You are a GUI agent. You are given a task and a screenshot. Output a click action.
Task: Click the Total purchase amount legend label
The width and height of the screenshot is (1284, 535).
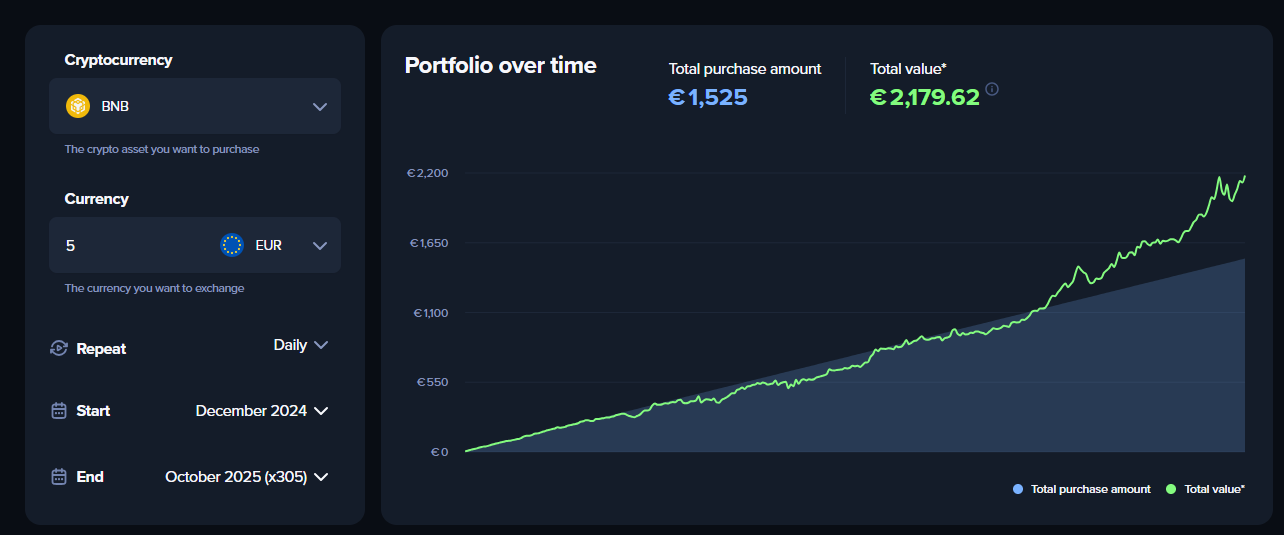[x=1090, y=489]
